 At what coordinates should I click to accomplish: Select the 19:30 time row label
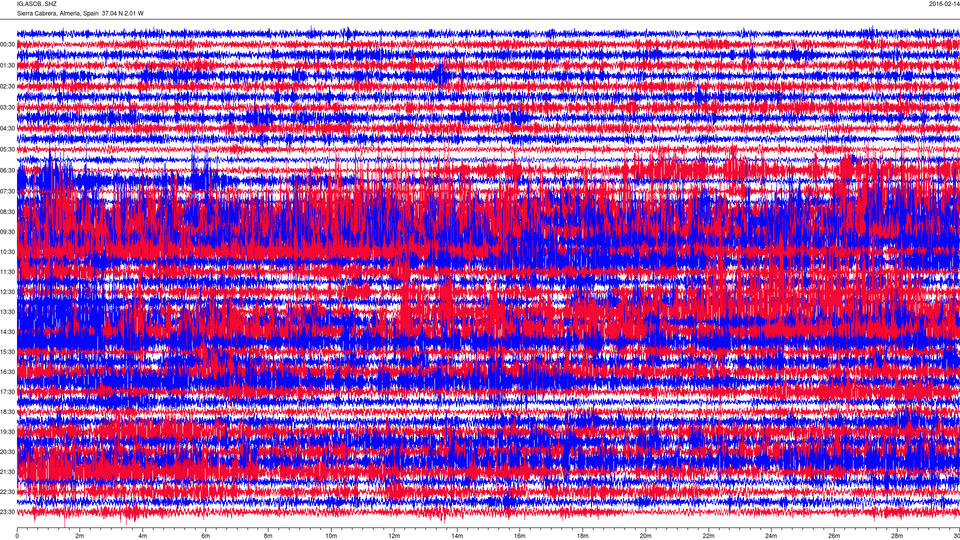pyautogui.click(x=8, y=432)
